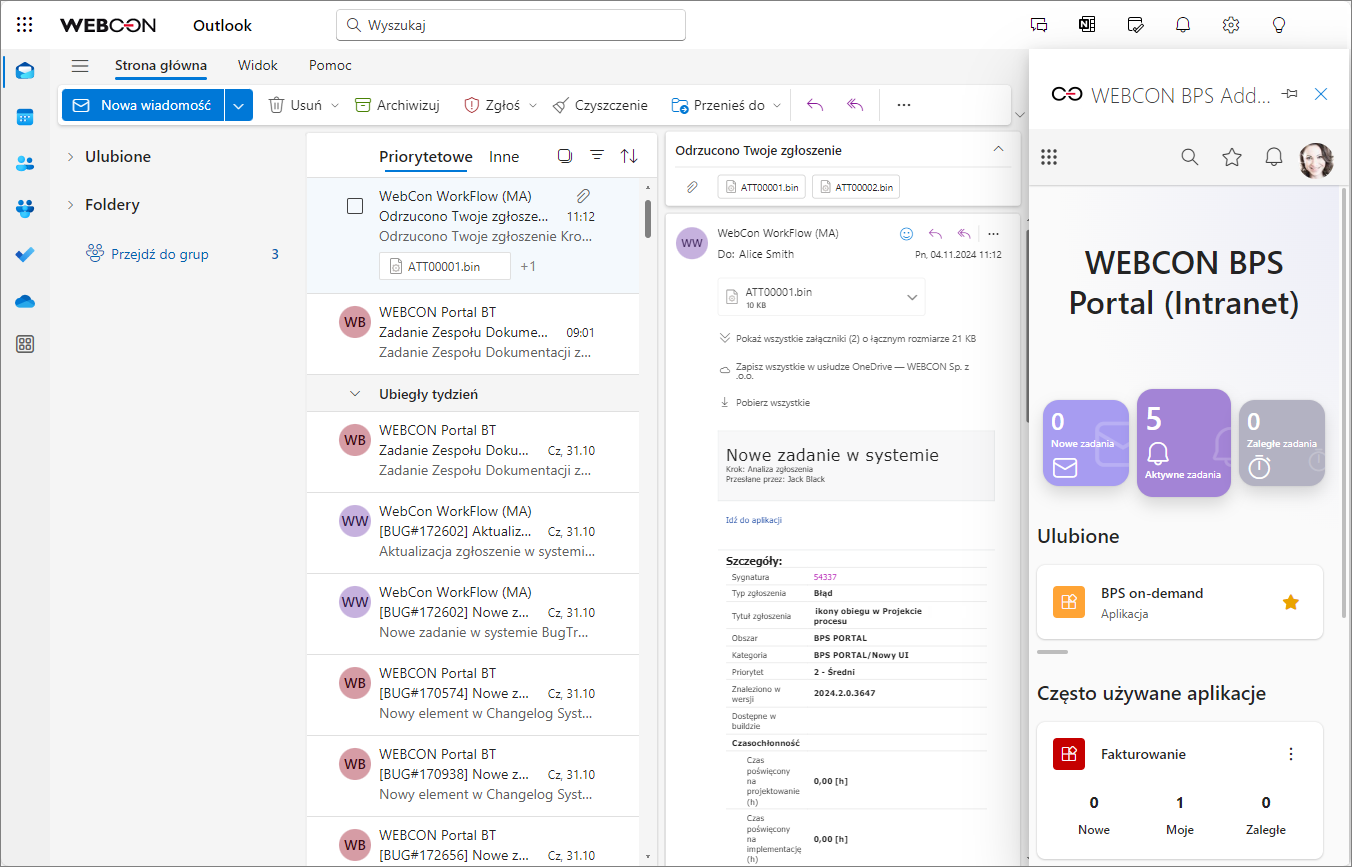Open People contacts in the left rail
Screen dimensions: 1352x867
(x=25, y=163)
